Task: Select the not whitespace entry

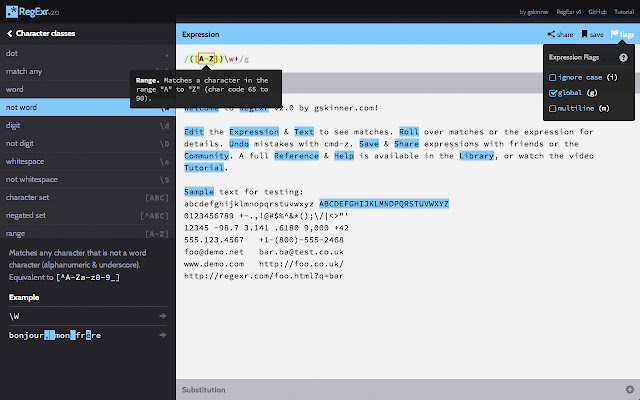Action: point(87,179)
